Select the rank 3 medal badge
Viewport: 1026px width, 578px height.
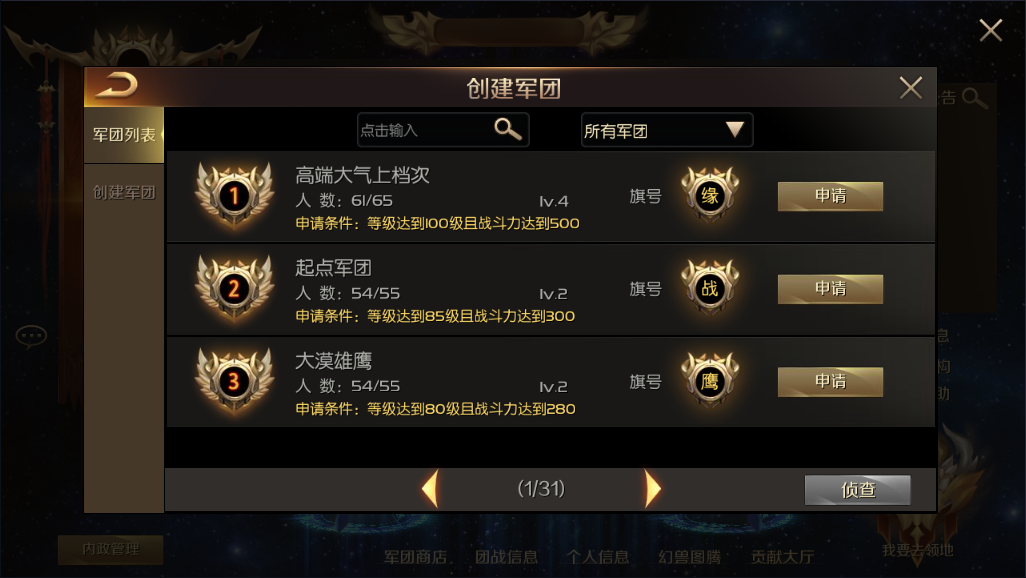(234, 381)
